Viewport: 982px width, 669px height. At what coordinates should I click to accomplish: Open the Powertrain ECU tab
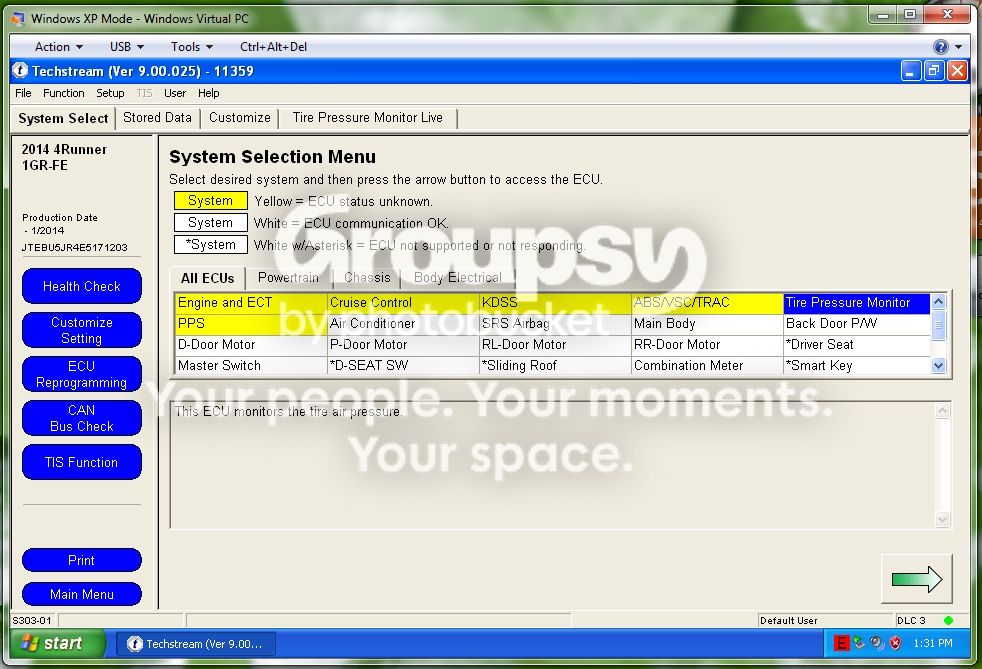(288, 277)
